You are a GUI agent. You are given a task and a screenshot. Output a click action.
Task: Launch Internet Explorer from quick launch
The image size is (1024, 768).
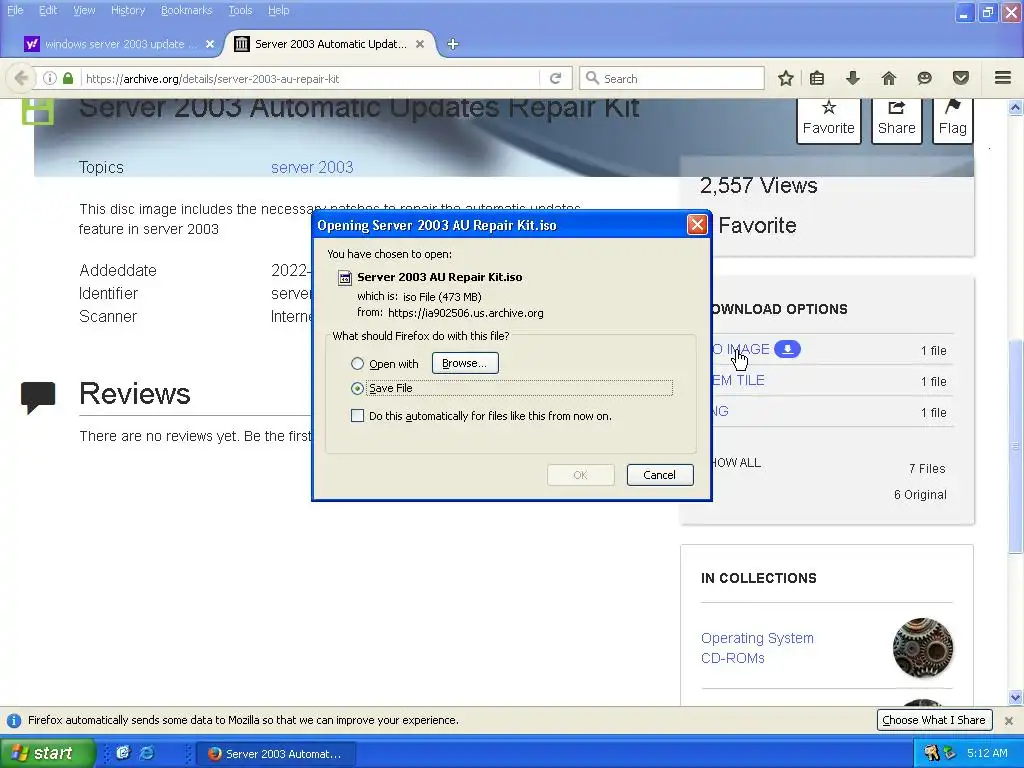click(x=148, y=753)
